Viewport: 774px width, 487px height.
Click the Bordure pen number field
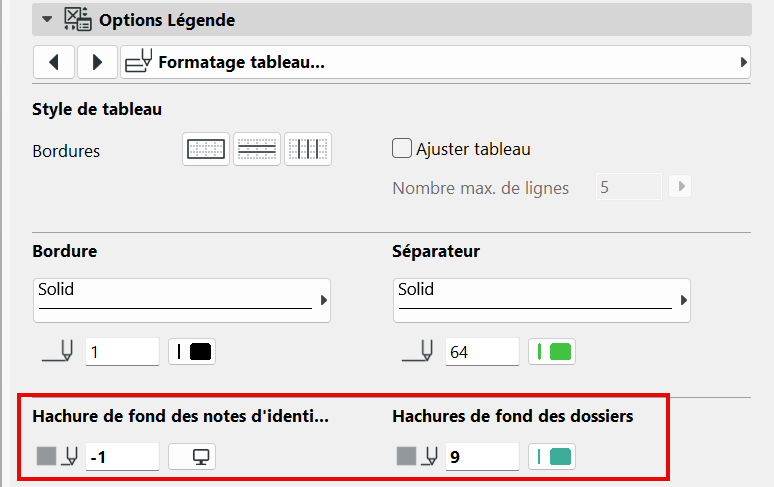pyautogui.click(x=122, y=352)
